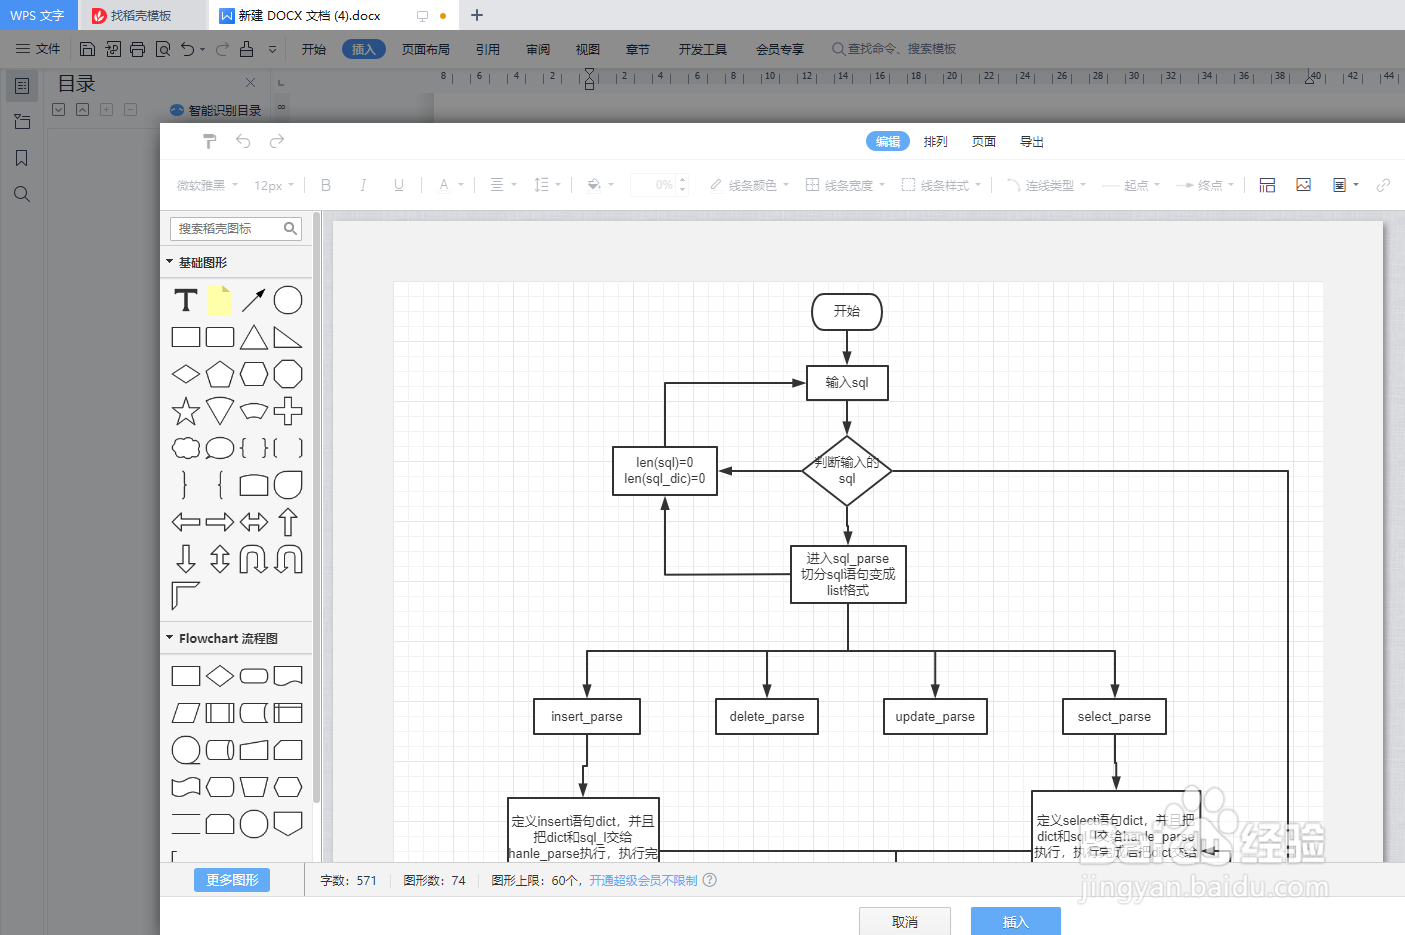
Task: Open bookmark icon in left sidebar
Action: coord(22,158)
